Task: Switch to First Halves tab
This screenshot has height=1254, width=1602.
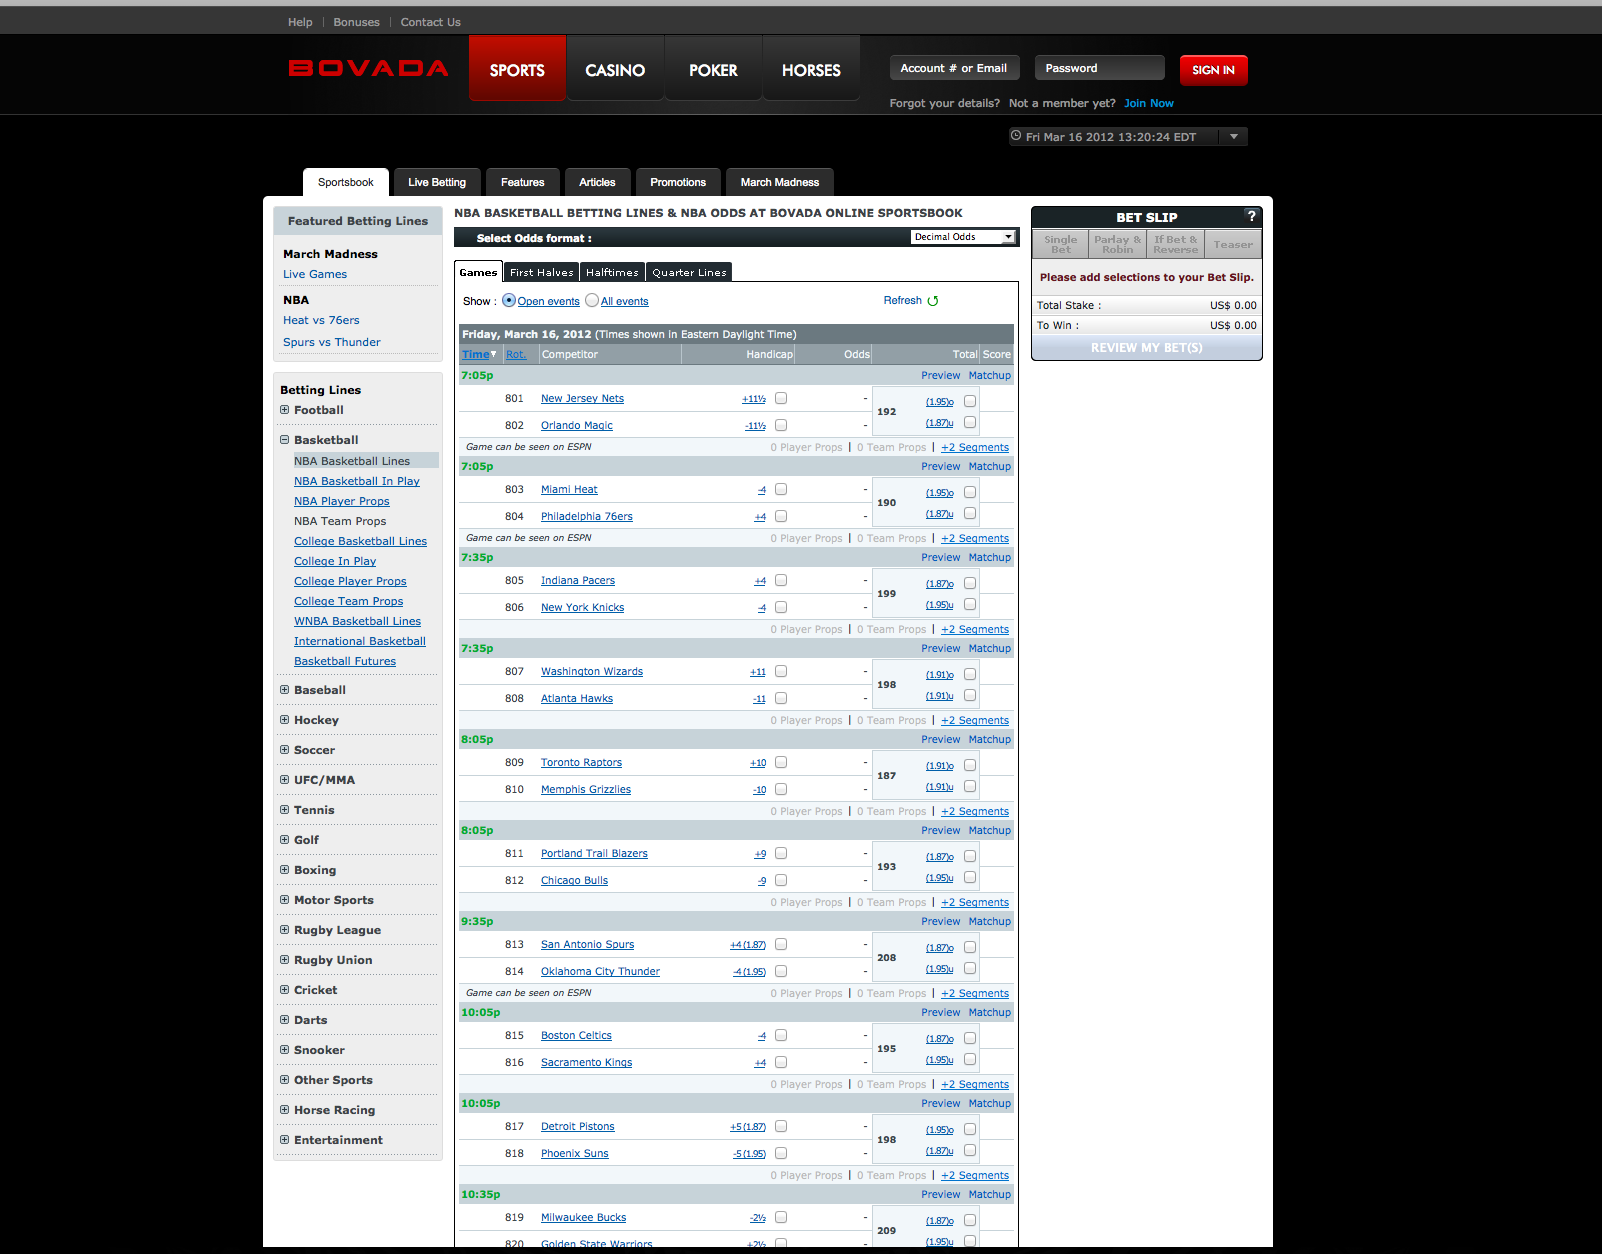Action: 542,272
